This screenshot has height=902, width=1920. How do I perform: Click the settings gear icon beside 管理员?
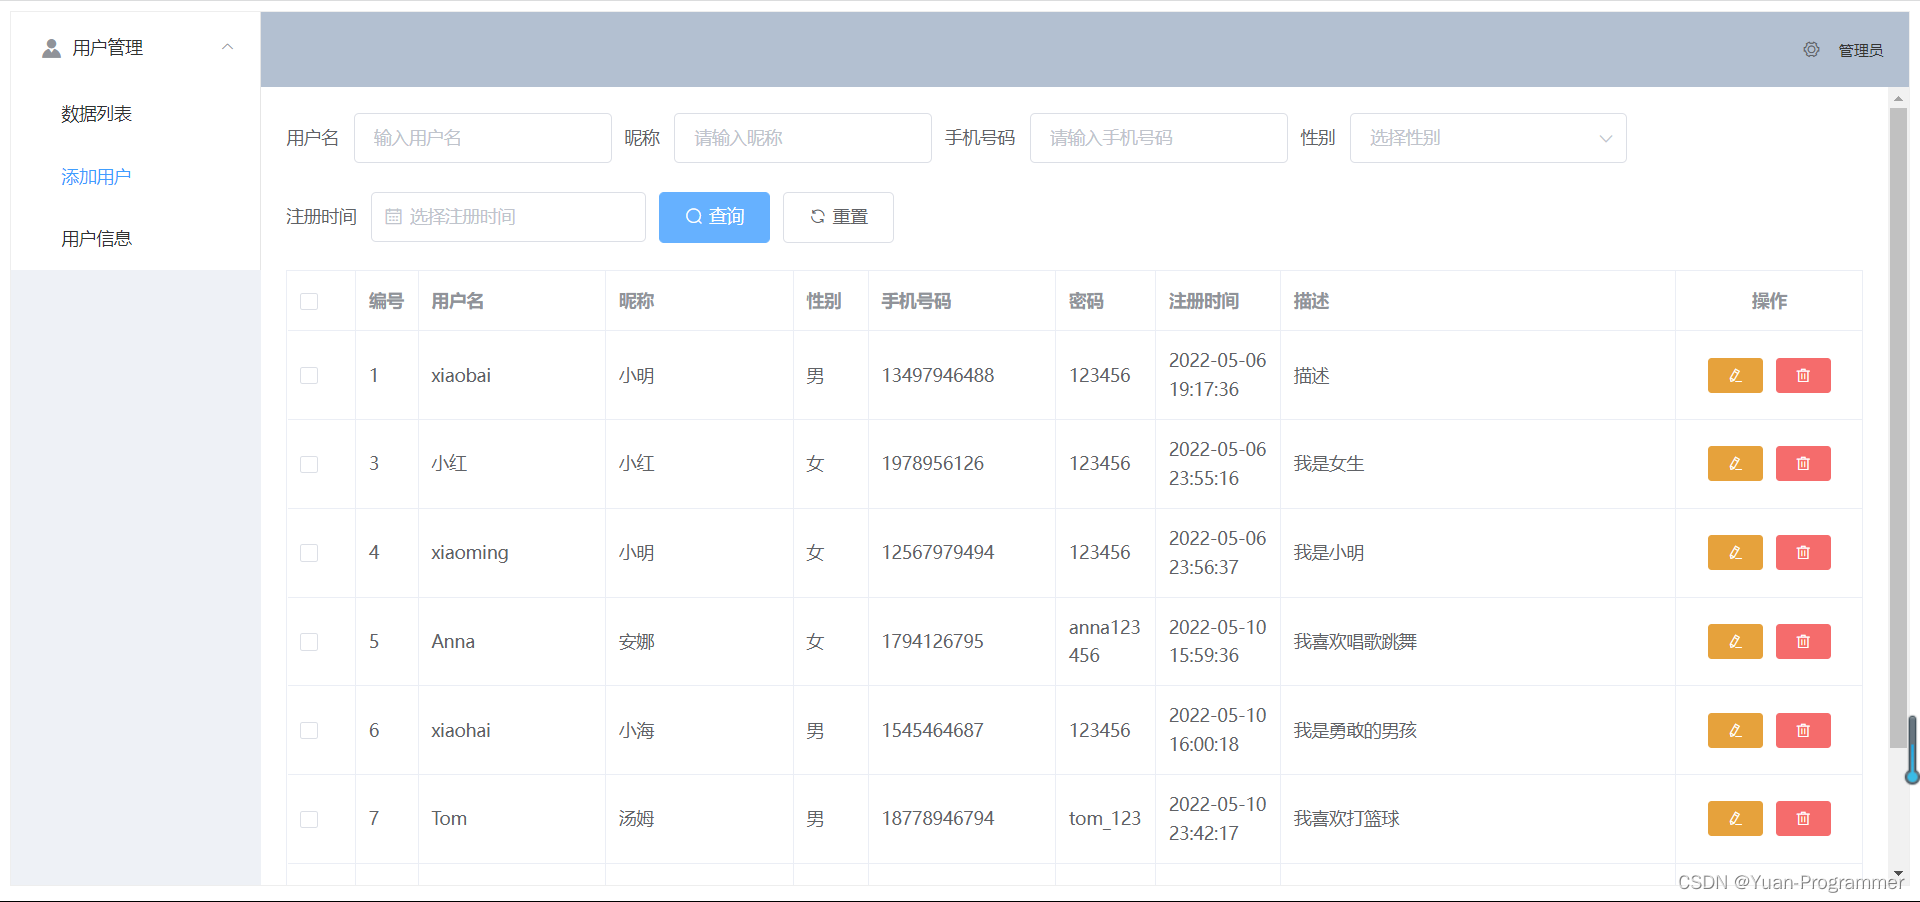pyautogui.click(x=1811, y=49)
